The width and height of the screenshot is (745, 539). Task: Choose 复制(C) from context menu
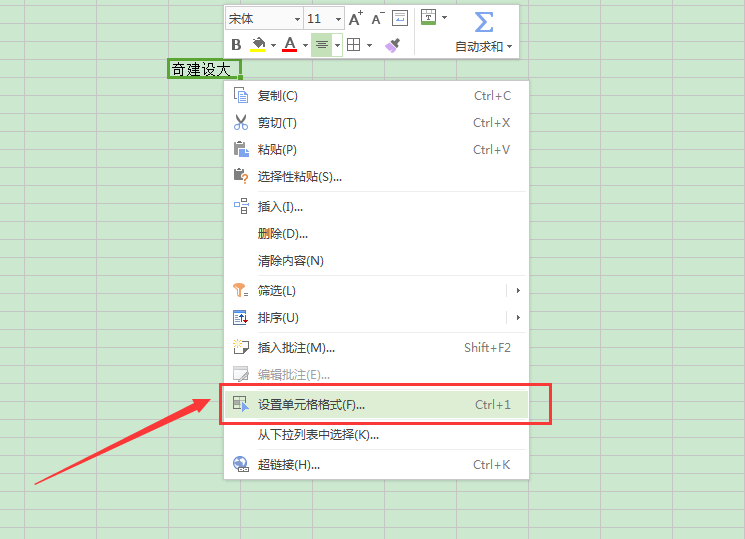(376, 96)
